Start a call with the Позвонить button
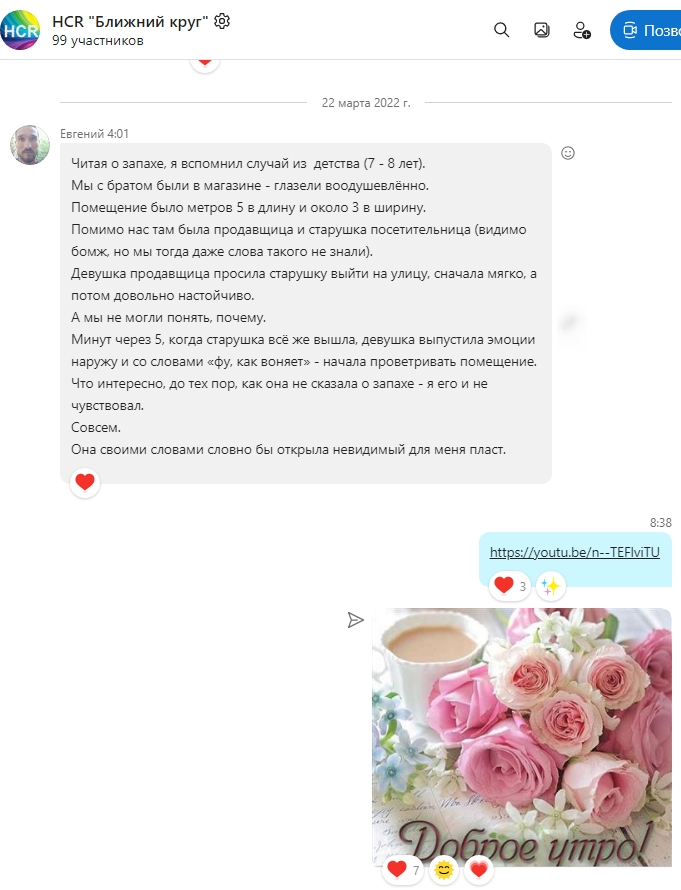 click(646, 30)
